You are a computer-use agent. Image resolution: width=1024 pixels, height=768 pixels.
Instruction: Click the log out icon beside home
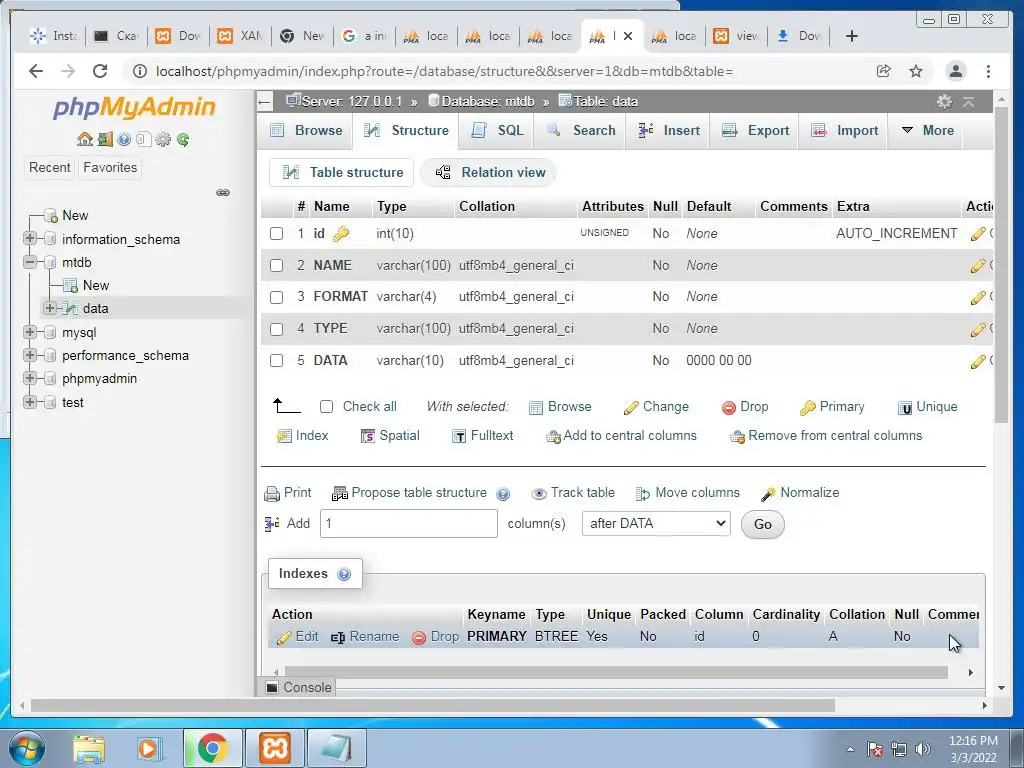(104, 139)
